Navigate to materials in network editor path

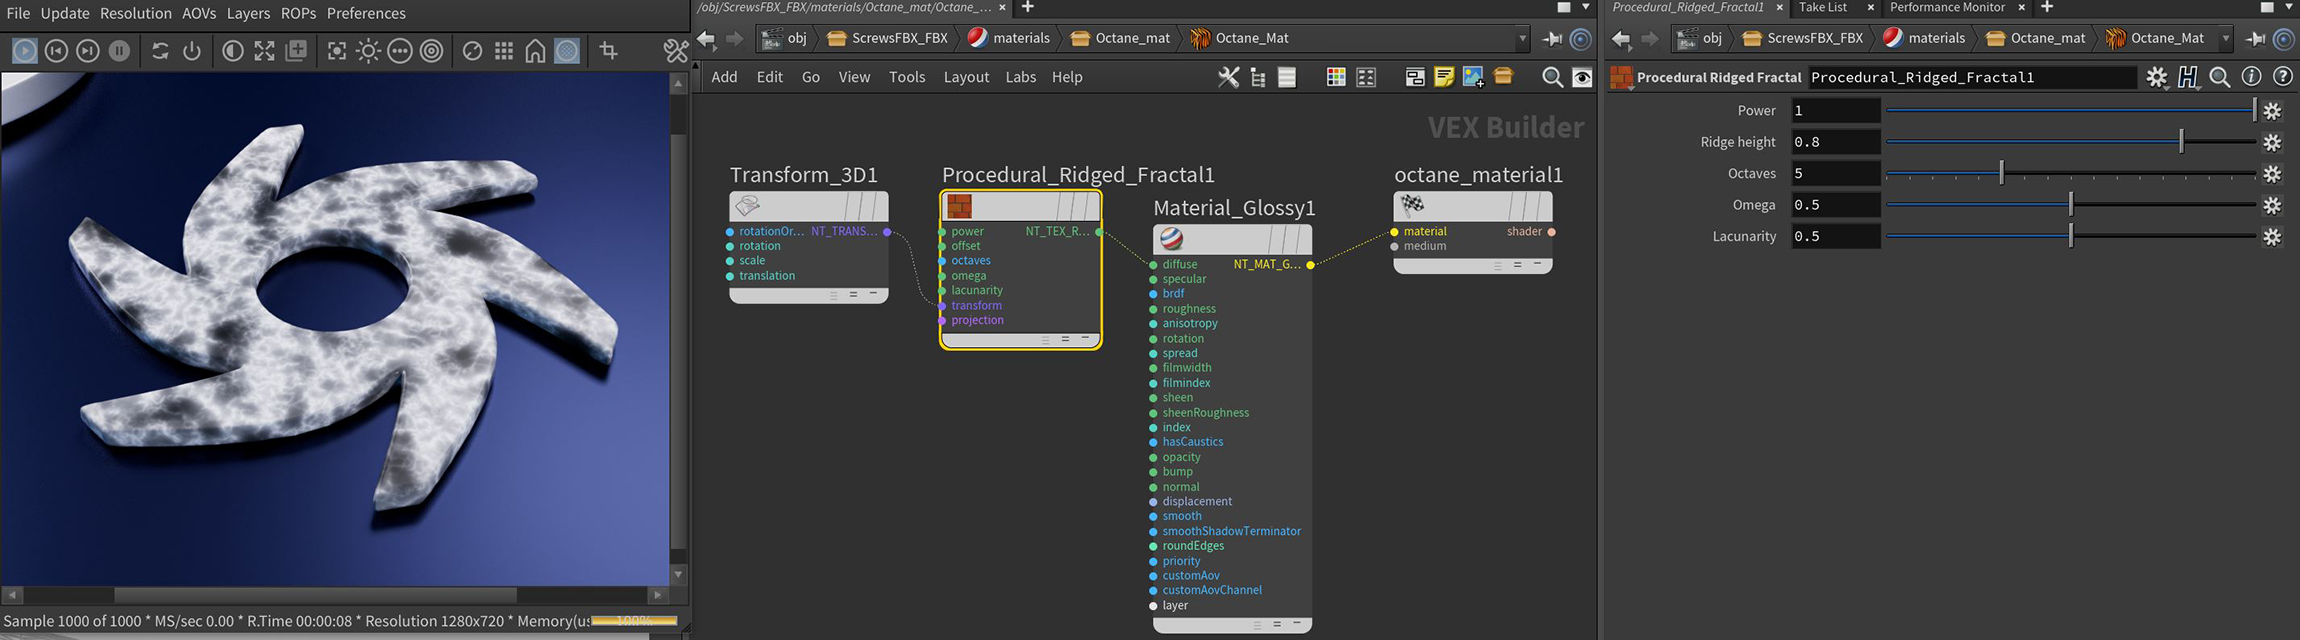[x=1020, y=39]
